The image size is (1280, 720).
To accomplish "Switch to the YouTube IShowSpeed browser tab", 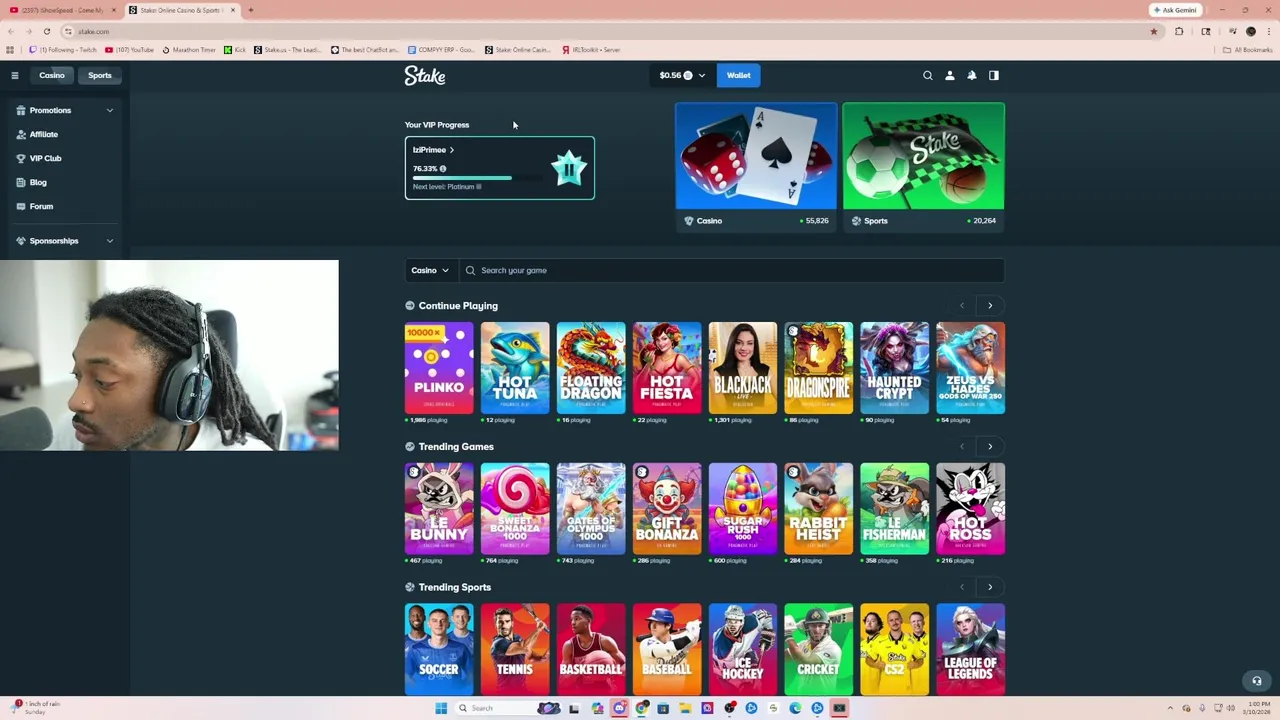I will click(60, 10).
